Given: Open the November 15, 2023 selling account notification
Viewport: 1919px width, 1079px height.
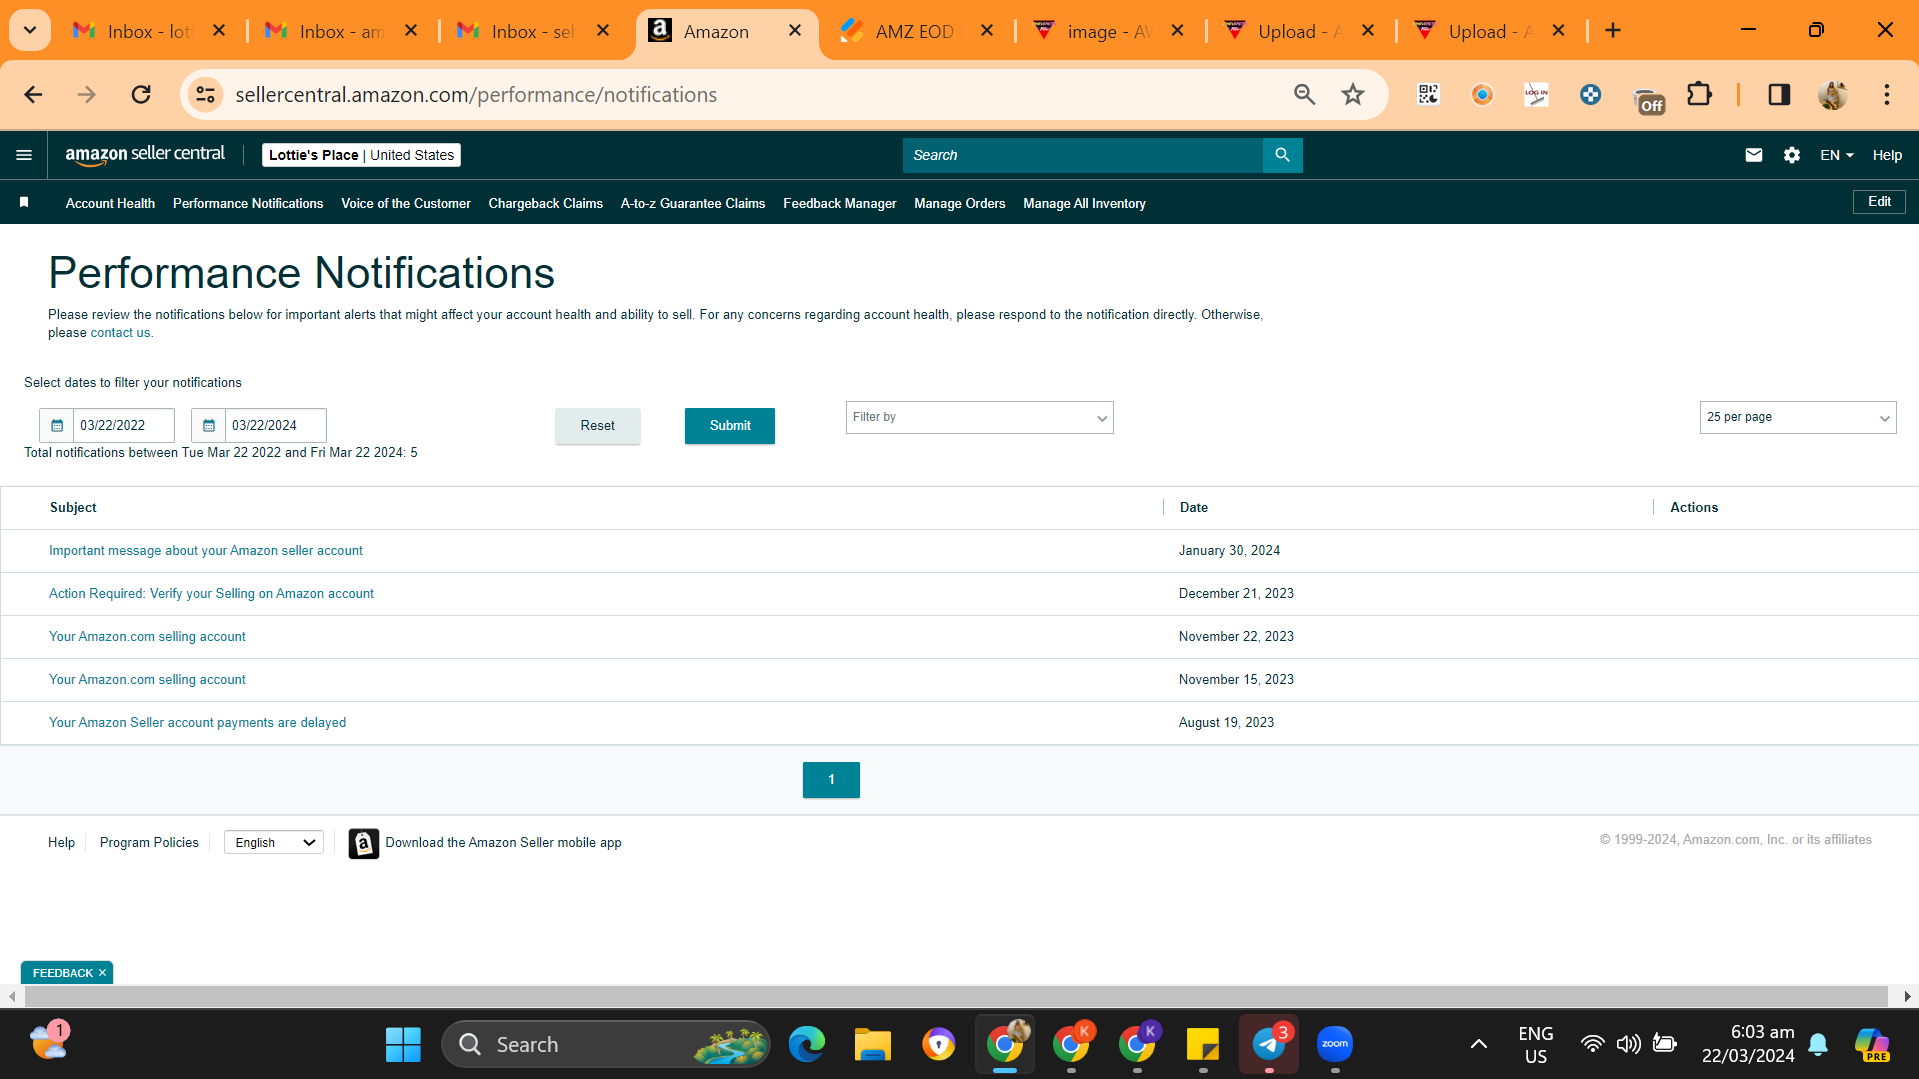Looking at the screenshot, I should point(147,680).
